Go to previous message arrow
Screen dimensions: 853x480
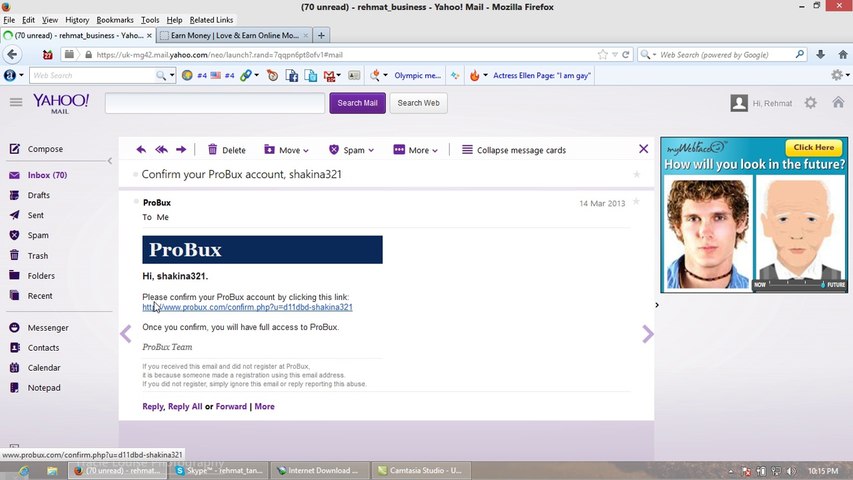[x=126, y=334]
